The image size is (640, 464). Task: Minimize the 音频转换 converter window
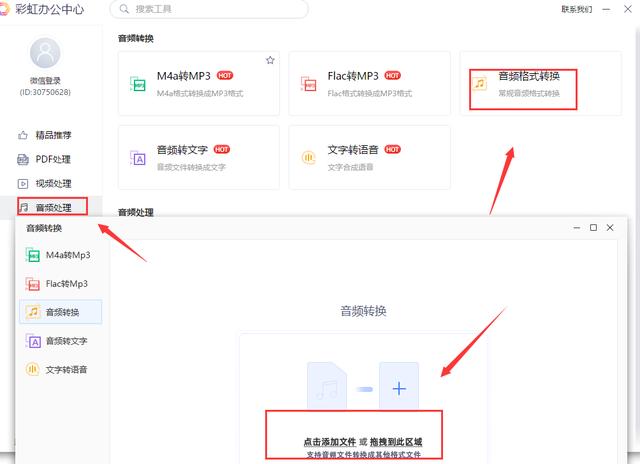coord(577,228)
